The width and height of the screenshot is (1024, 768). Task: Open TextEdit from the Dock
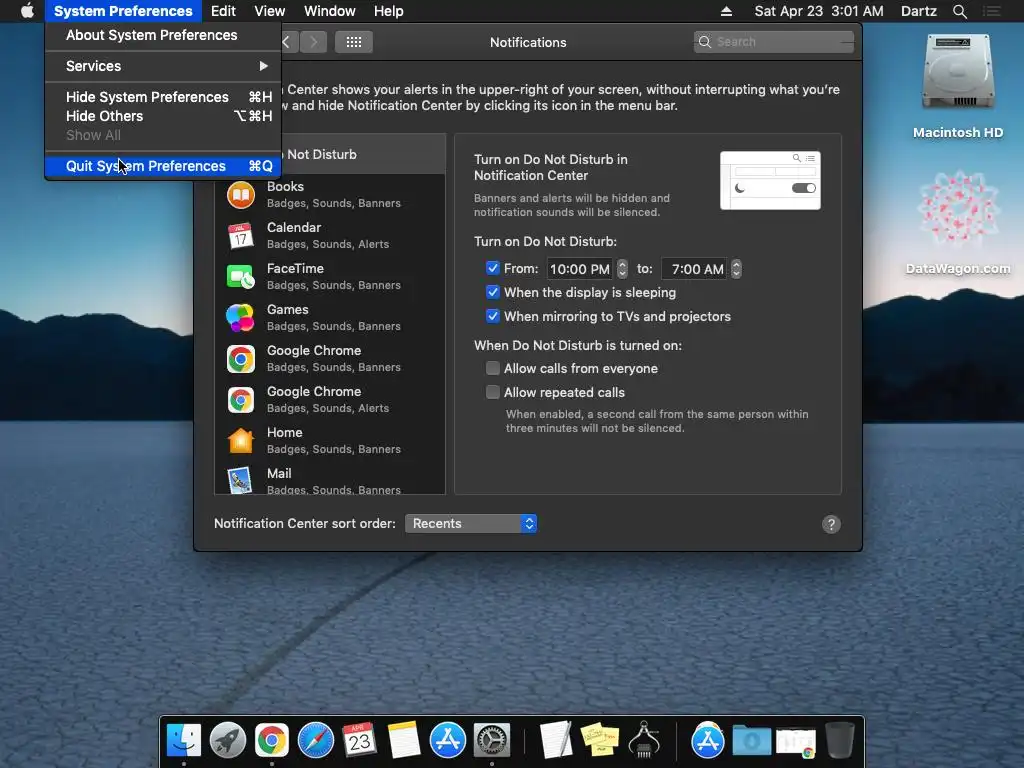(x=556, y=740)
